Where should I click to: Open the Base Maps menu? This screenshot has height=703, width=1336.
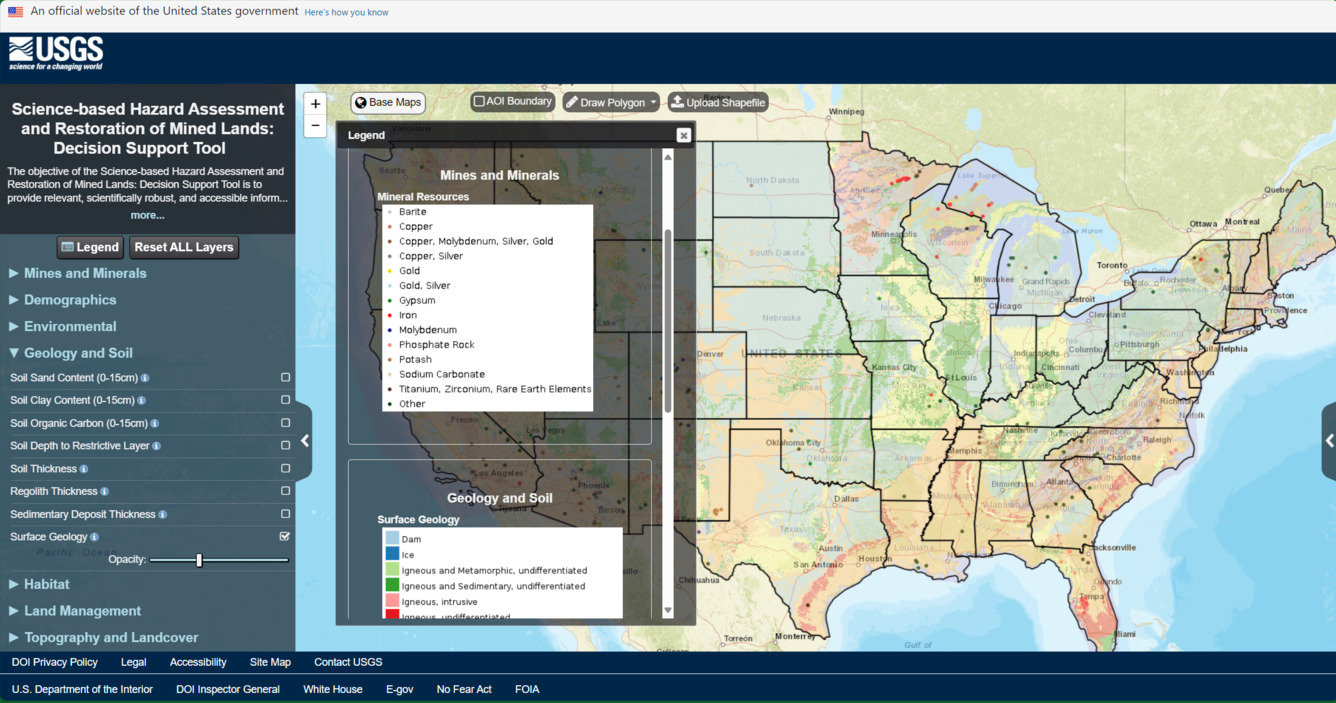click(x=388, y=103)
